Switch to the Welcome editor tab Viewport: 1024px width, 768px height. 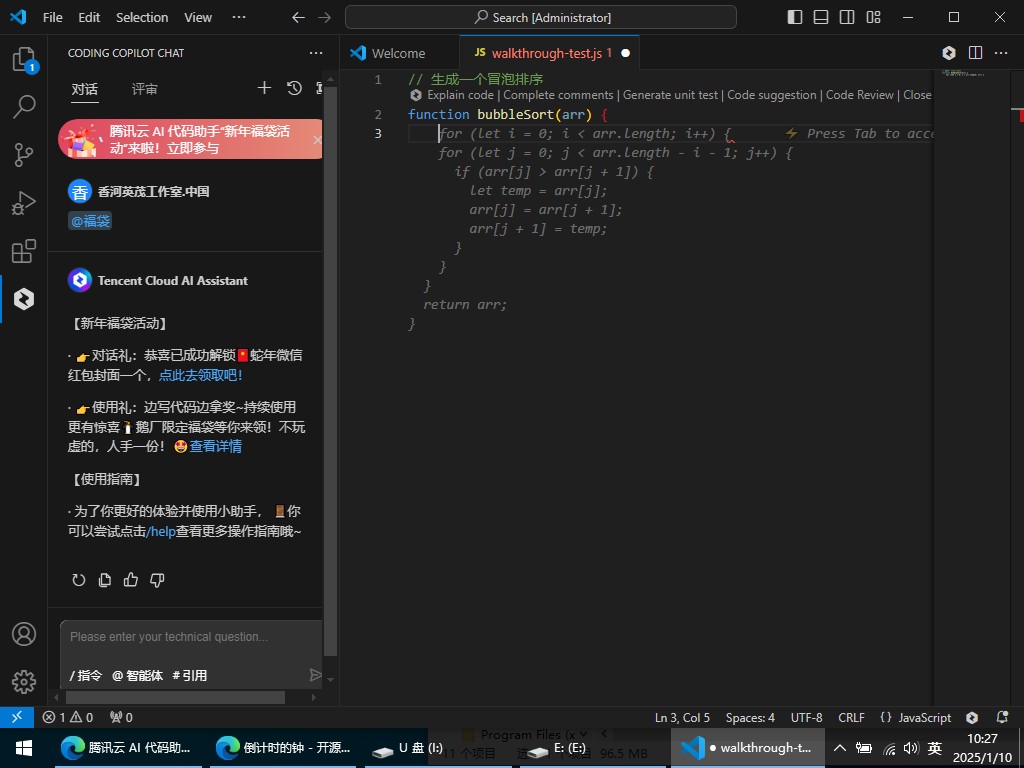[398, 53]
